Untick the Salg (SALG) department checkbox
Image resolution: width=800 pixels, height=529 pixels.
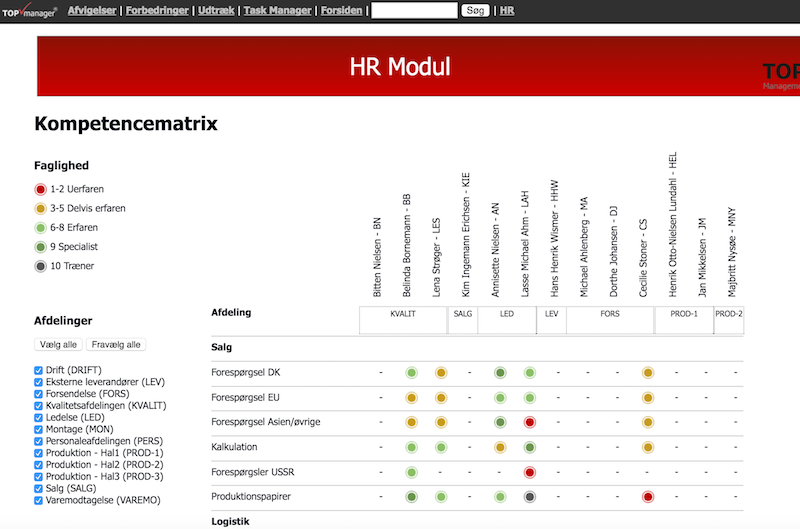click(x=38, y=488)
